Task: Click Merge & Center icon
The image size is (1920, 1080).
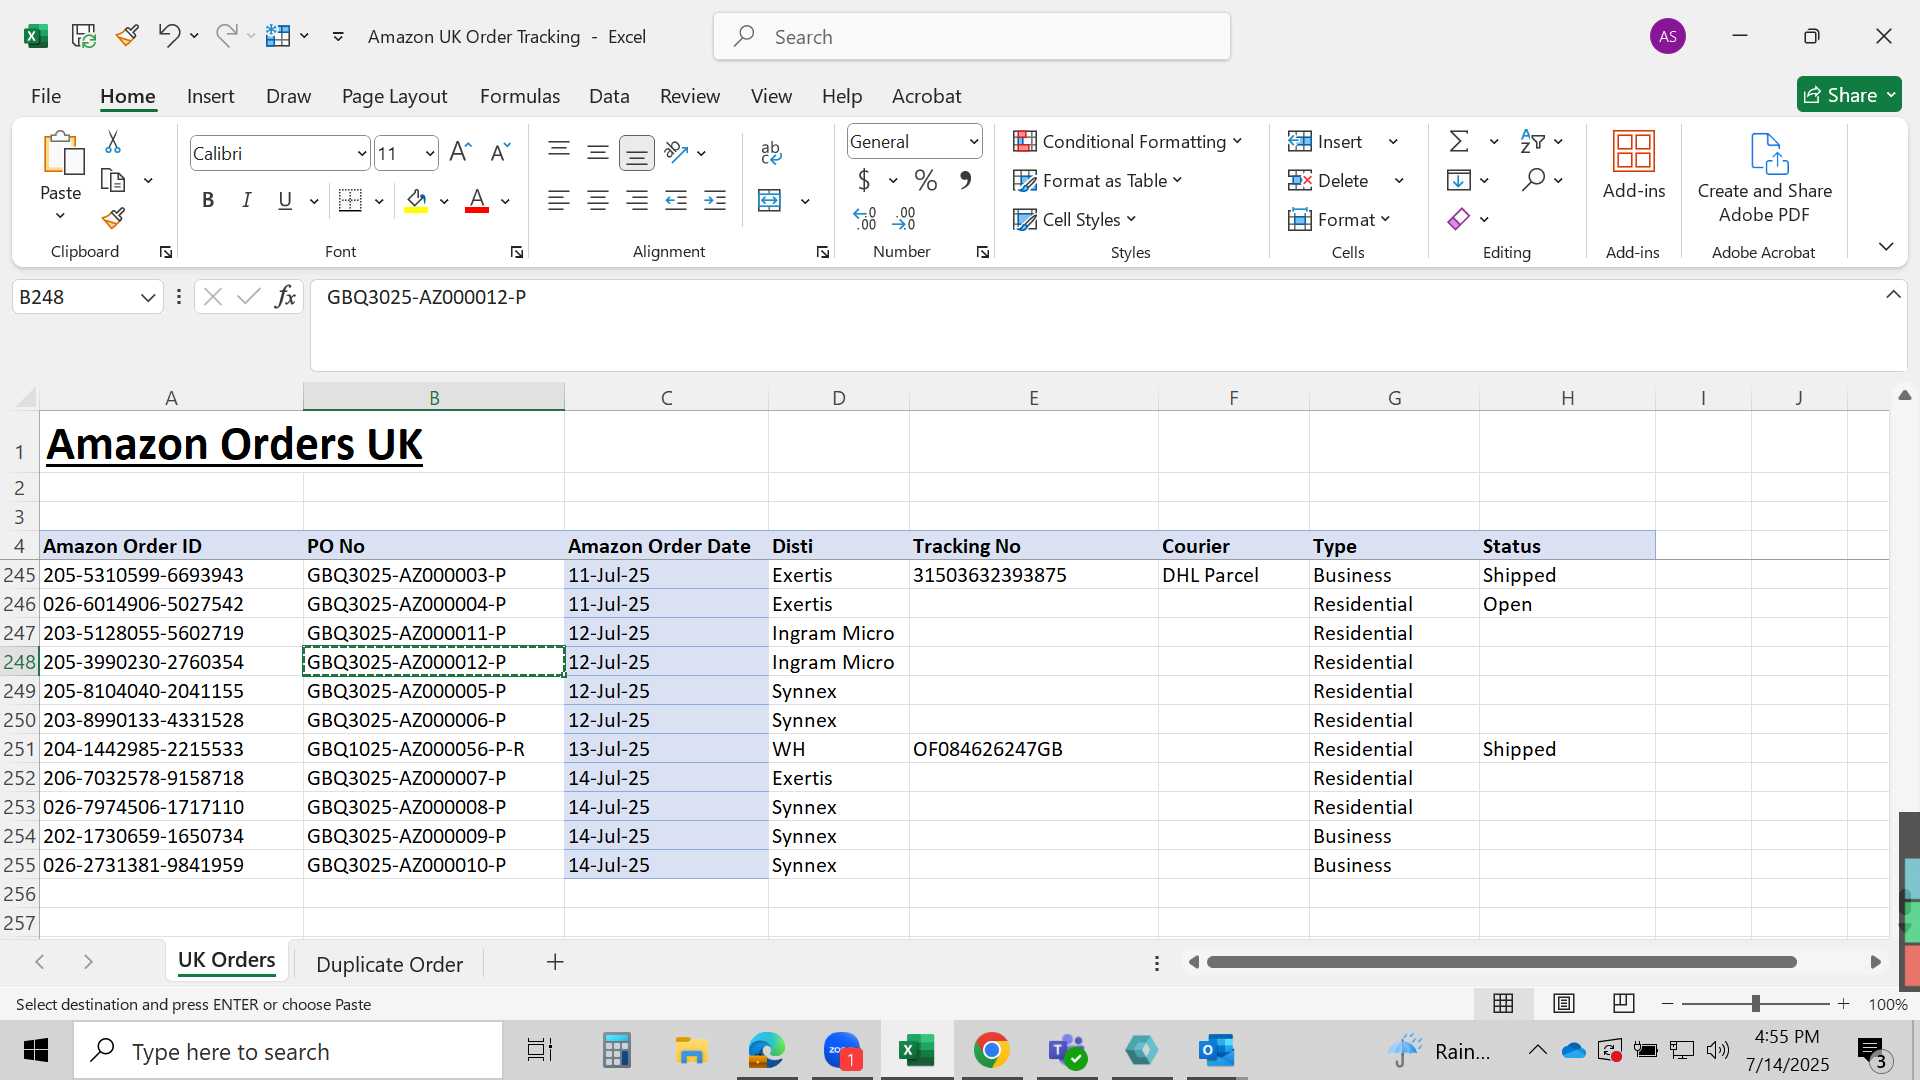Action: pos(769,200)
